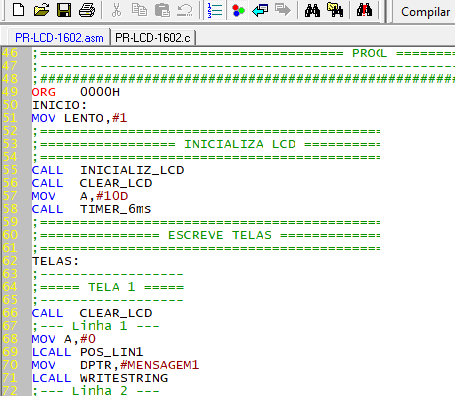Click the TELA 1 comment on line 64
455x398 pixels.
click(112, 287)
